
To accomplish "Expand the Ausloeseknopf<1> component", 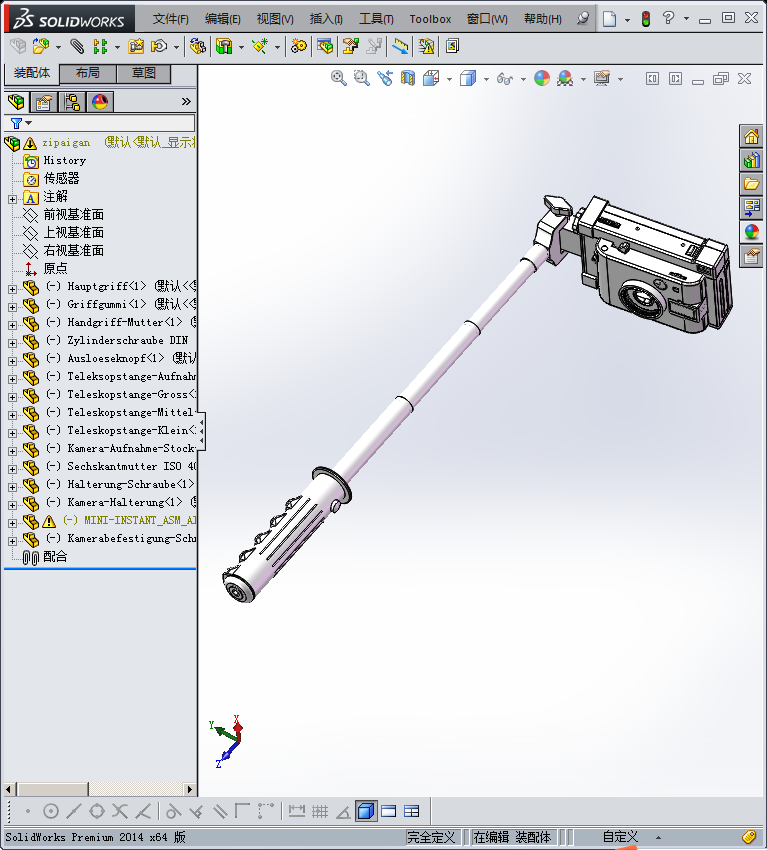I will tap(12, 361).
